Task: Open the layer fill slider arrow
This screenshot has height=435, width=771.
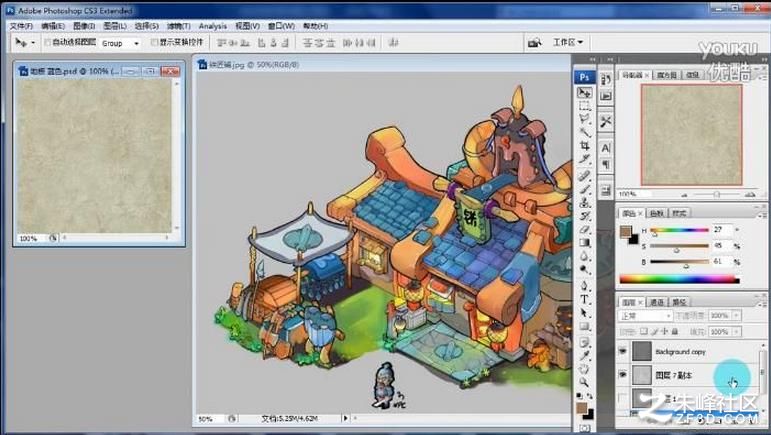Action: tap(736, 332)
